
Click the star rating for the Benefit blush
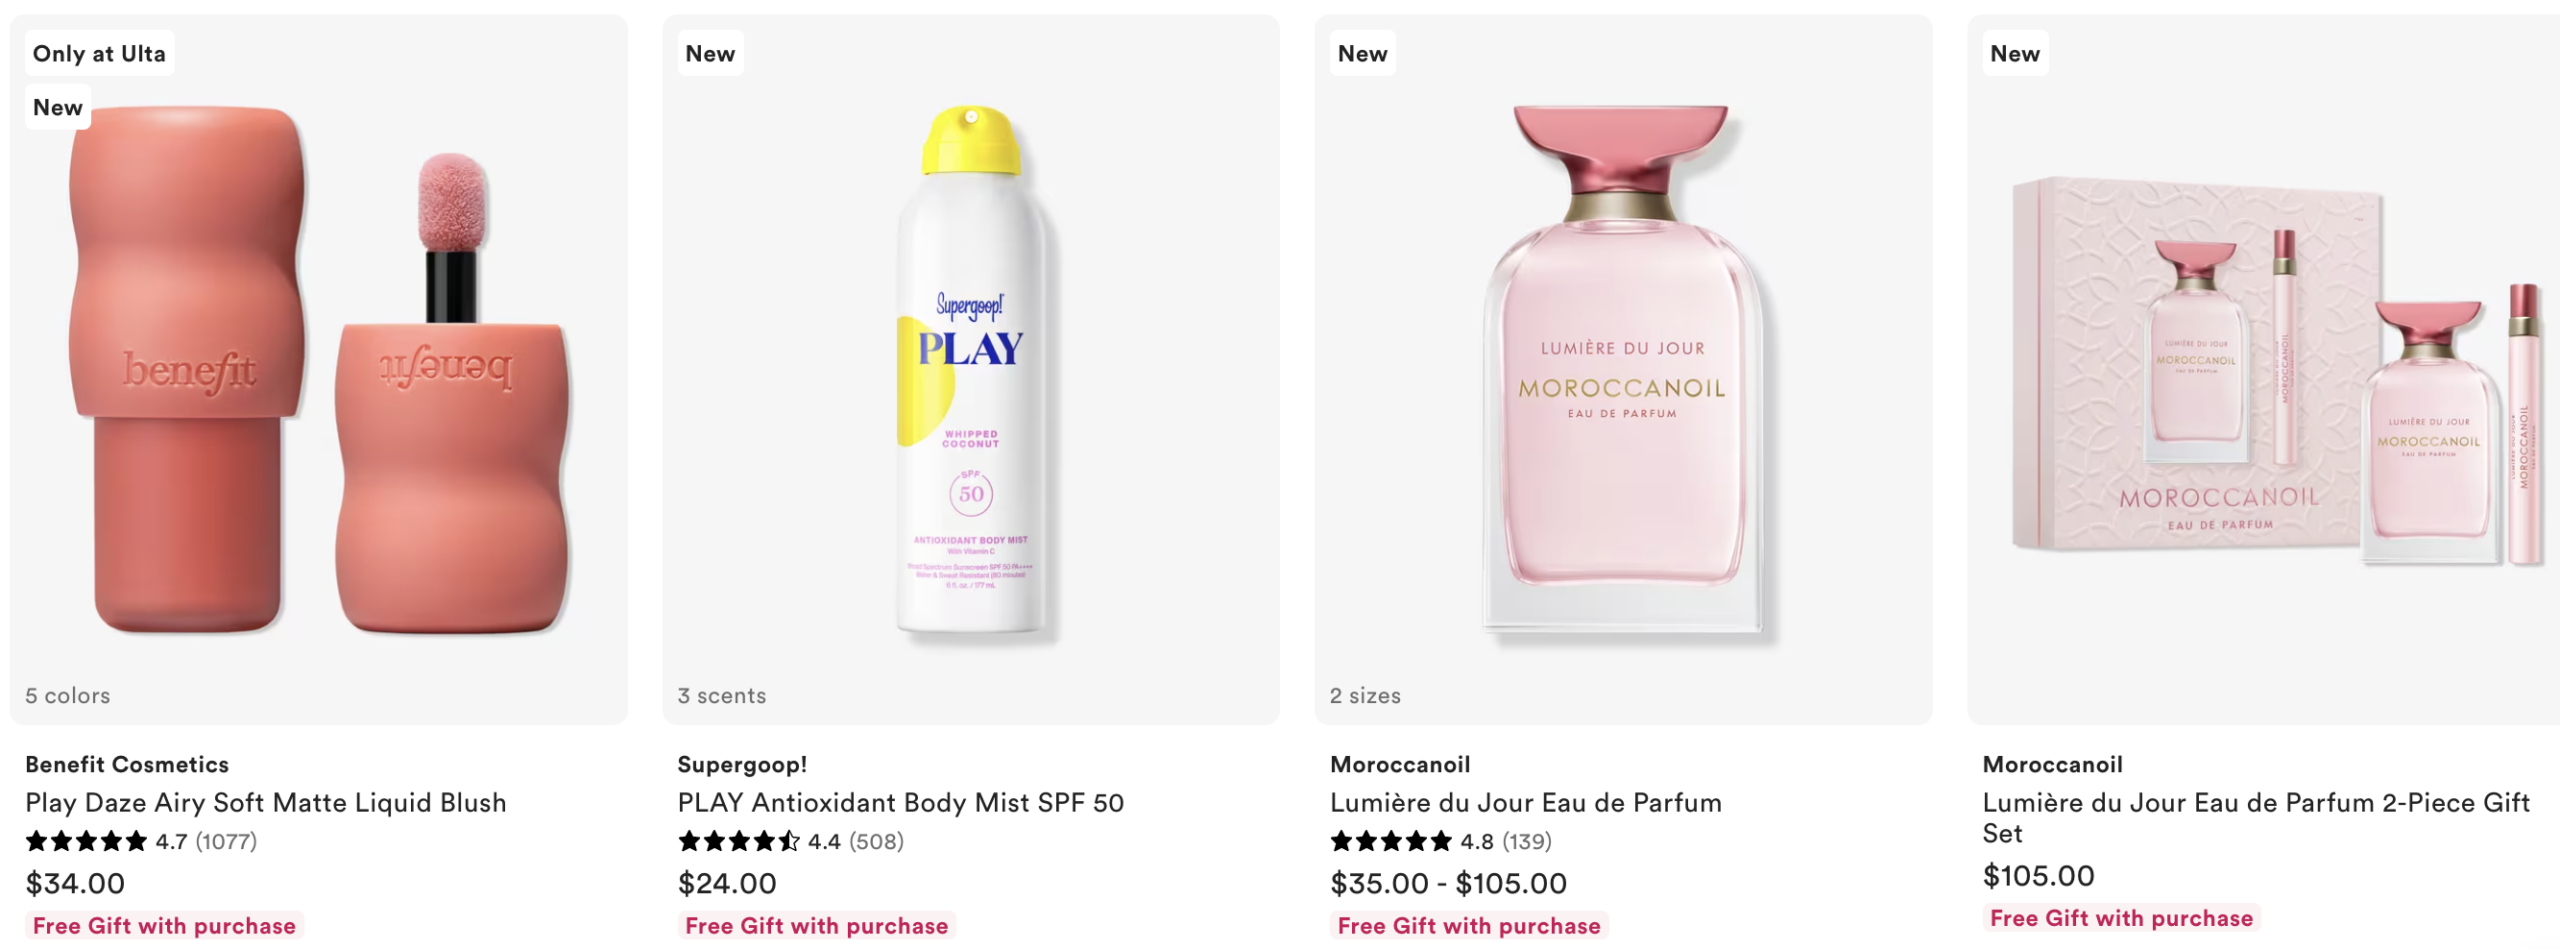click(x=140, y=842)
